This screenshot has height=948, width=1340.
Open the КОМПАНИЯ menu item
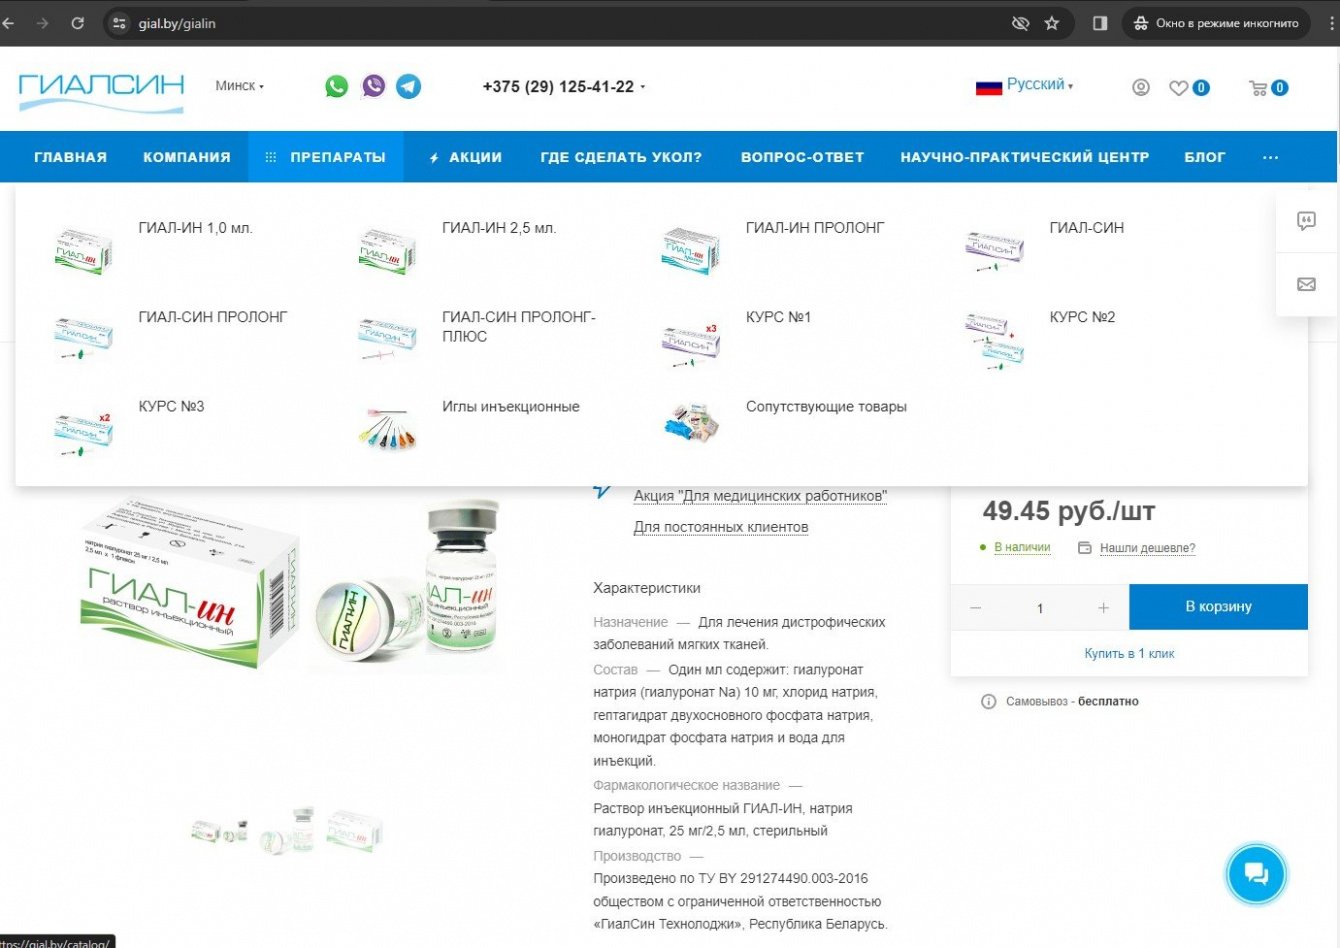click(187, 157)
